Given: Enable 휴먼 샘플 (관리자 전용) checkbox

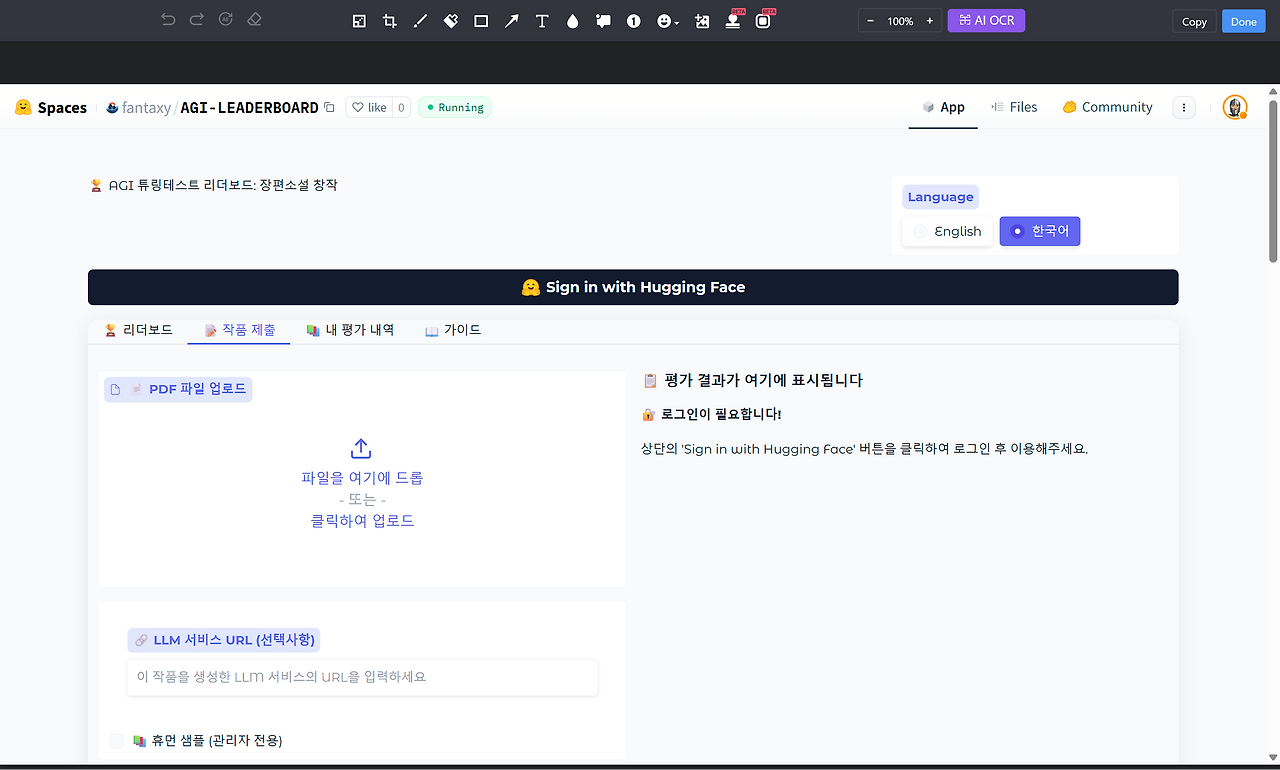Looking at the screenshot, I should tap(117, 740).
